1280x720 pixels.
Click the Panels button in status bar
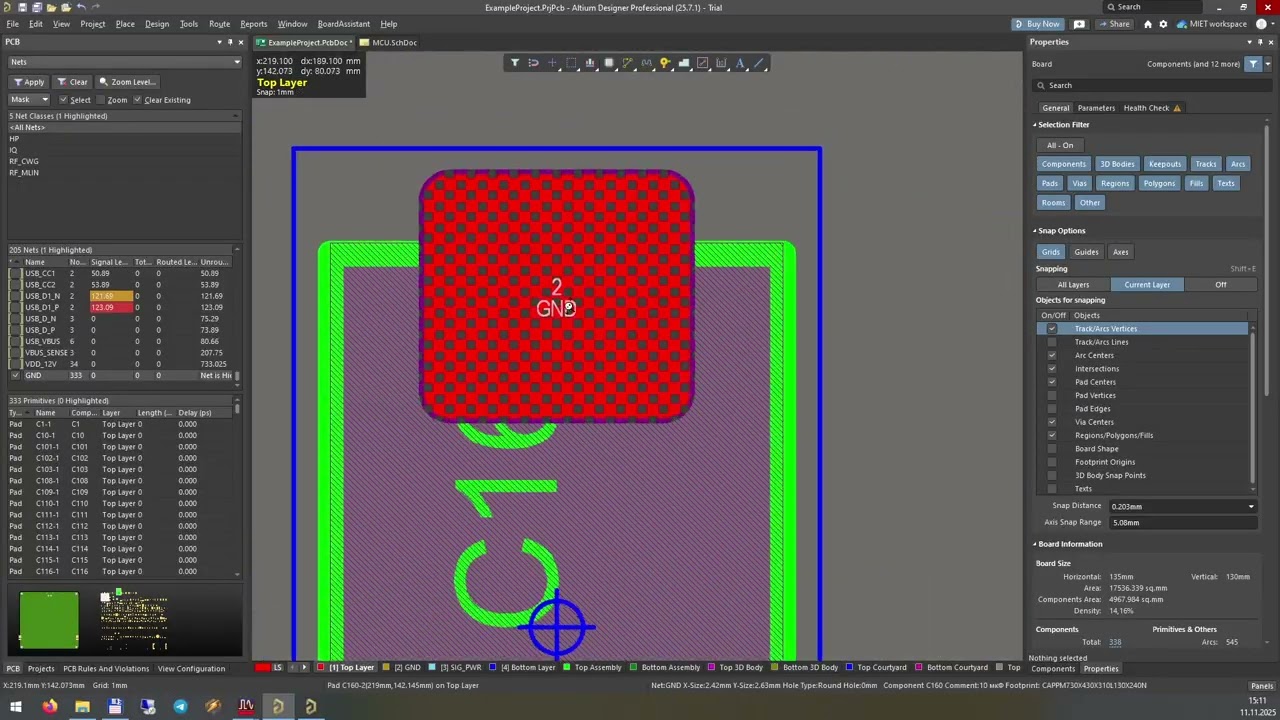(1262, 686)
